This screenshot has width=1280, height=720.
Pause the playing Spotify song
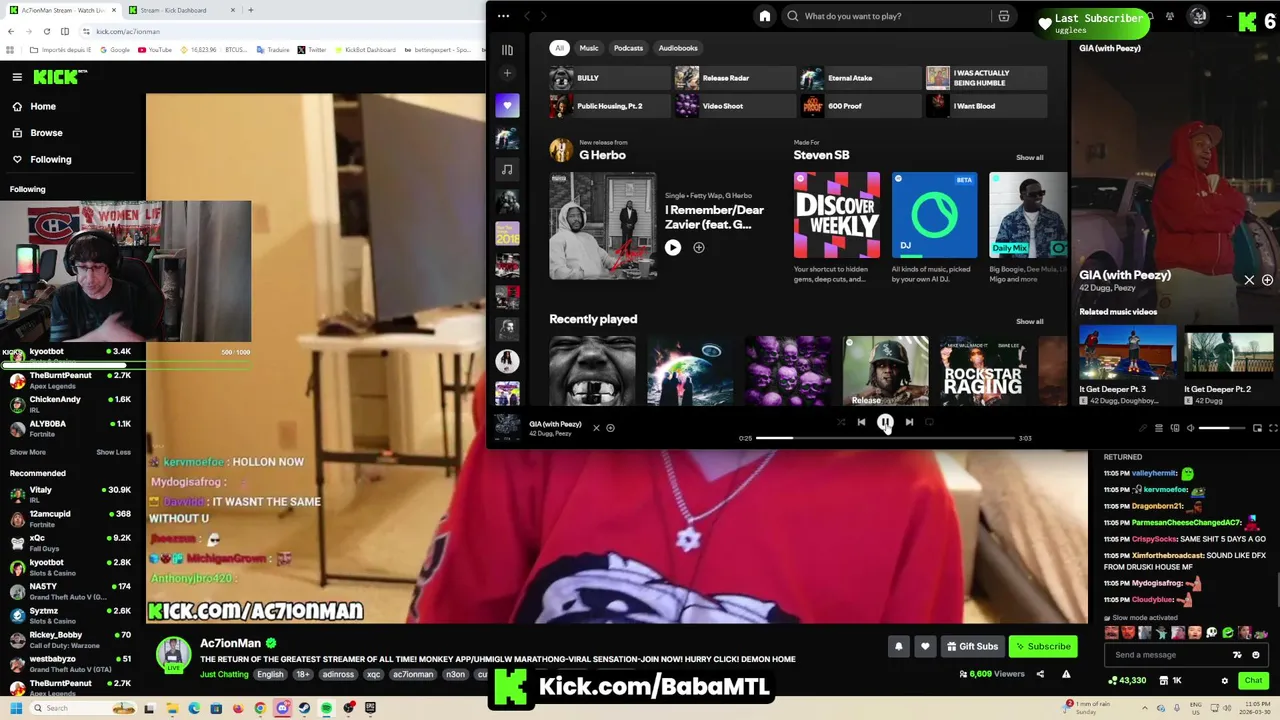885,422
